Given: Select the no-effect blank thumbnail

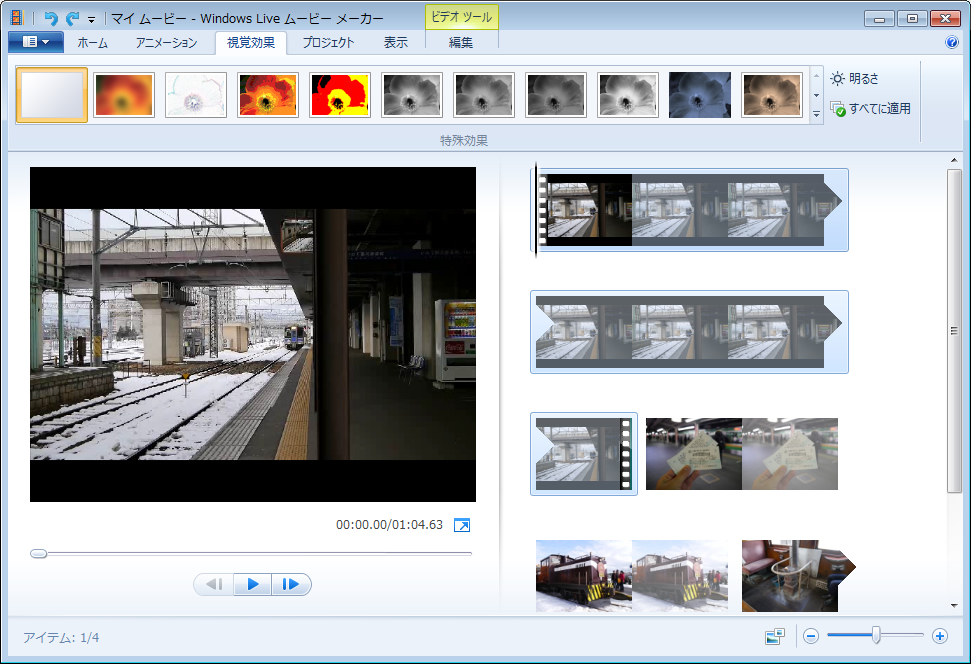Looking at the screenshot, I should point(52,95).
